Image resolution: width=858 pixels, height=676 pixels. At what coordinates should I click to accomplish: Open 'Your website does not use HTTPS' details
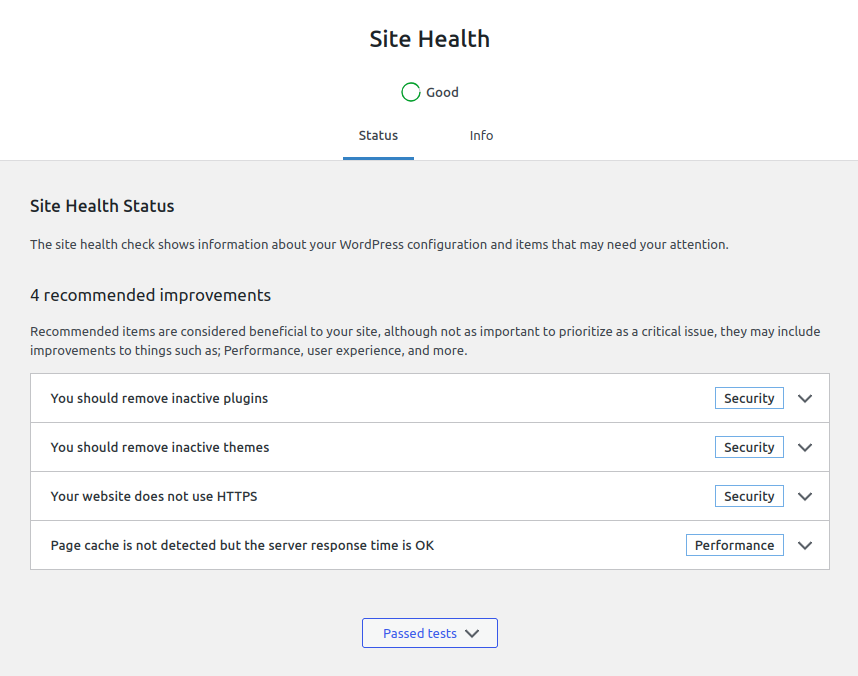coord(154,496)
